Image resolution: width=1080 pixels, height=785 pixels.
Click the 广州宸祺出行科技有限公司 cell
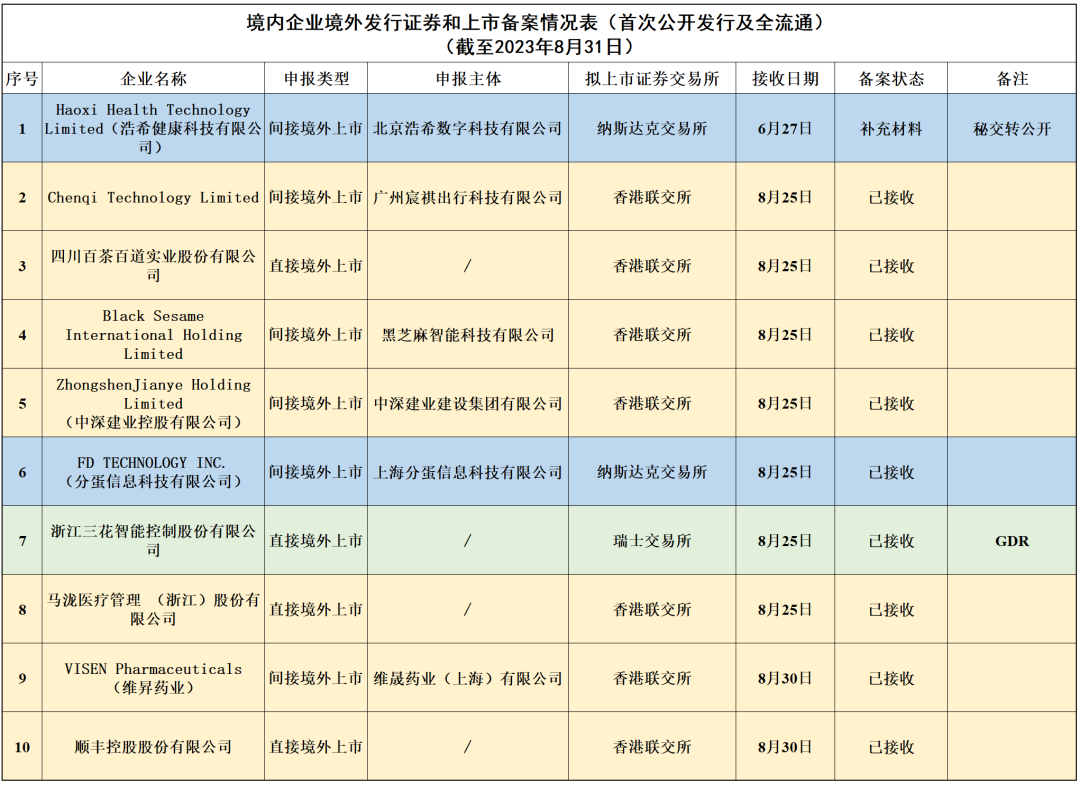click(x=468, y=198)
